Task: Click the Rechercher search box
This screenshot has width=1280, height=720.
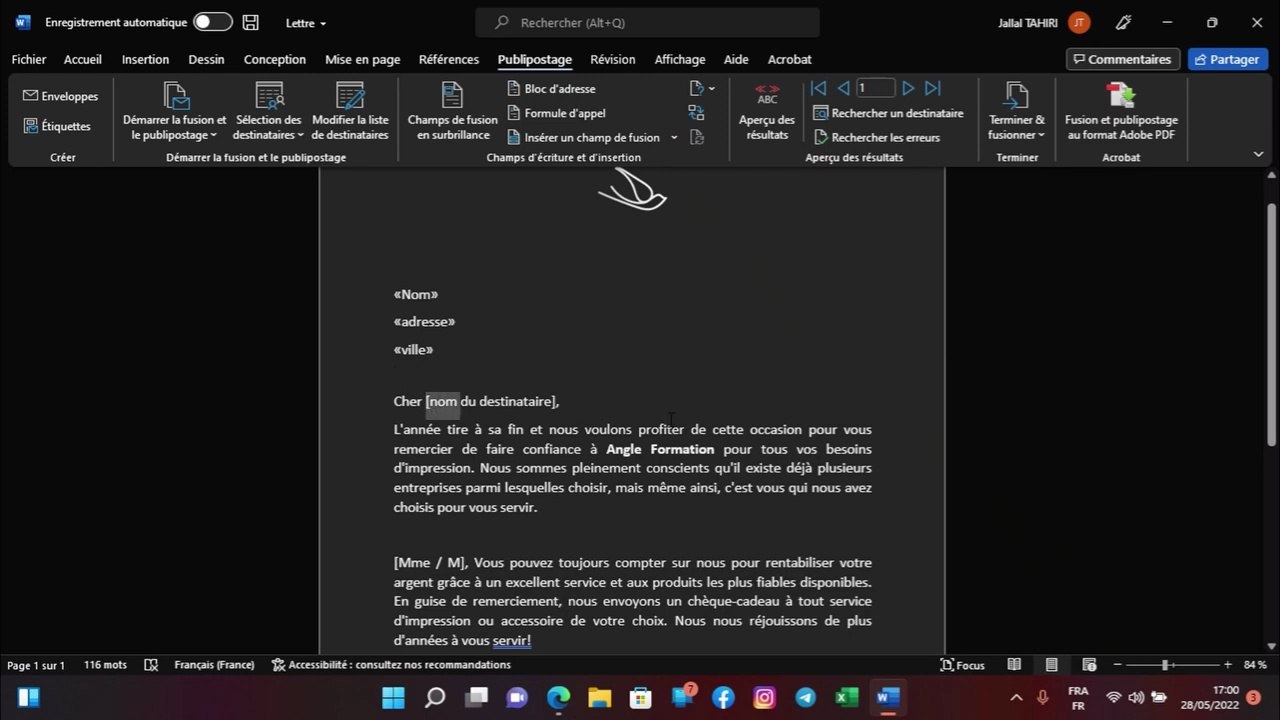Action: pos(647,22)
